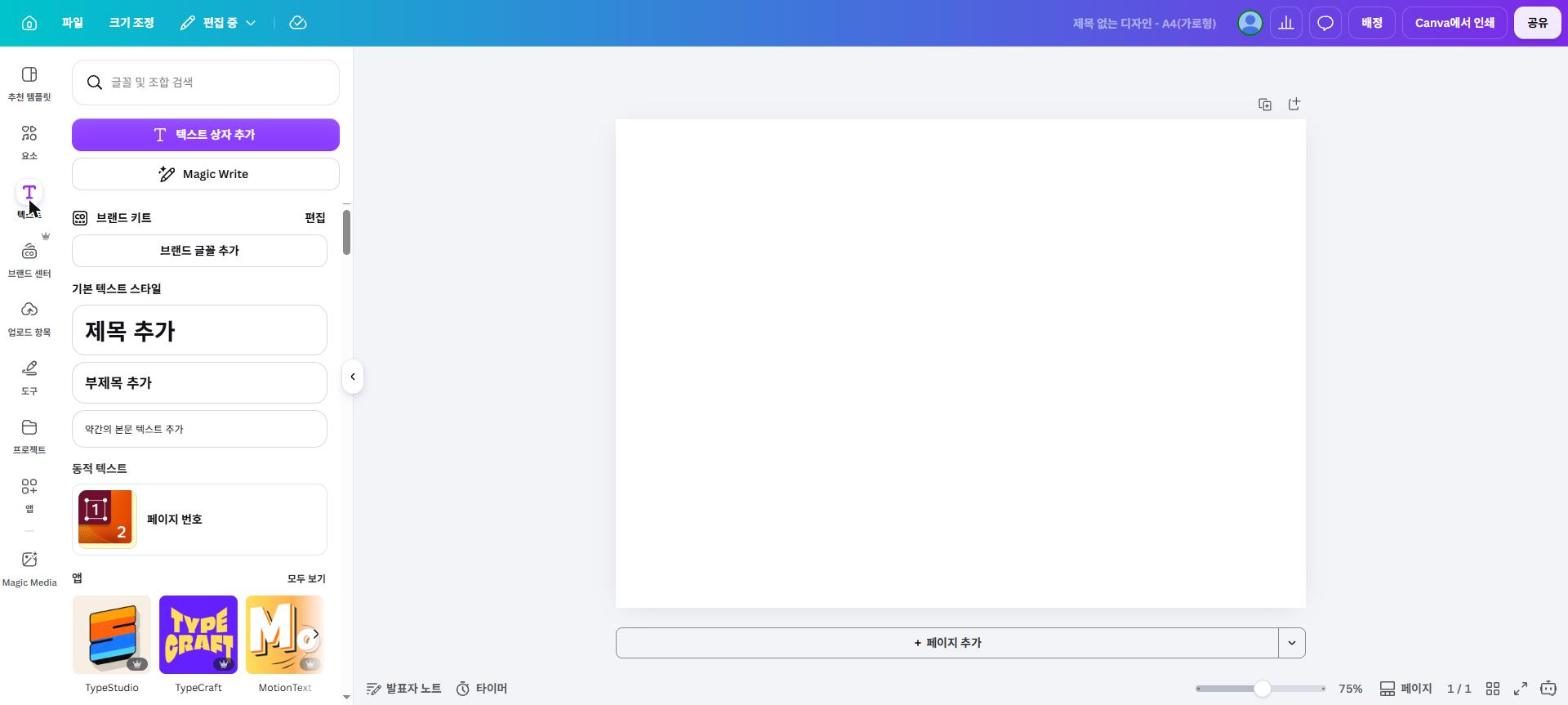Viewport: 1568px width, 705px height.
Task: Open the 크기 조정 menu
Action: pos(131,23)
